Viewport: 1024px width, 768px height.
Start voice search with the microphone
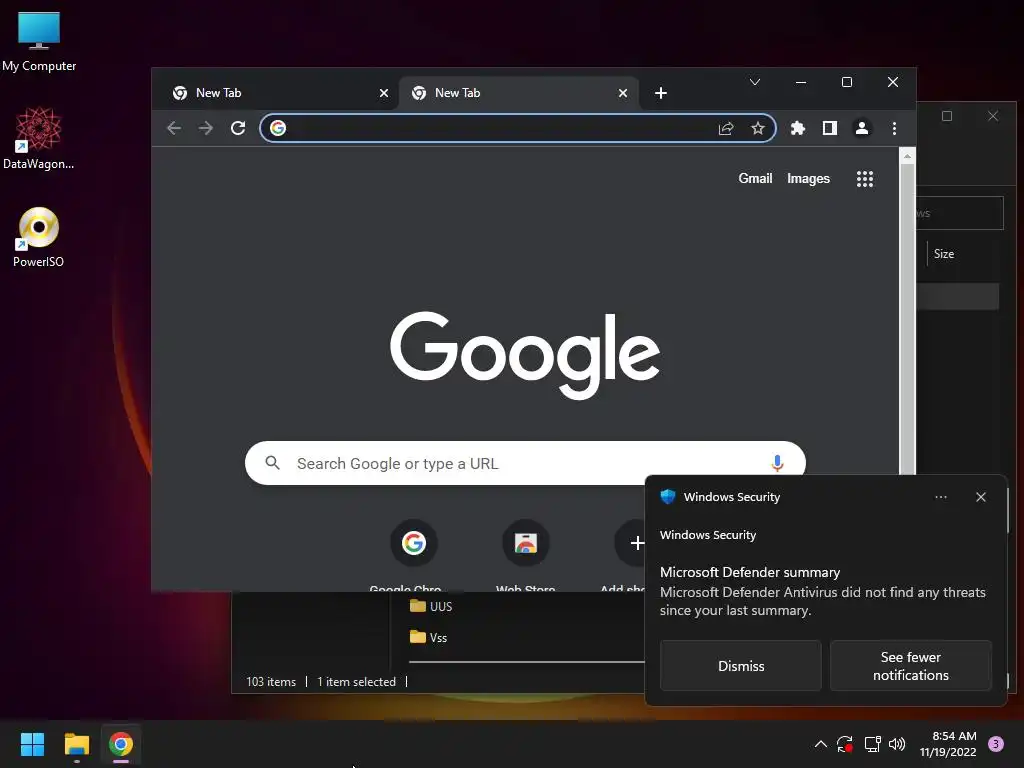point(777,463)
